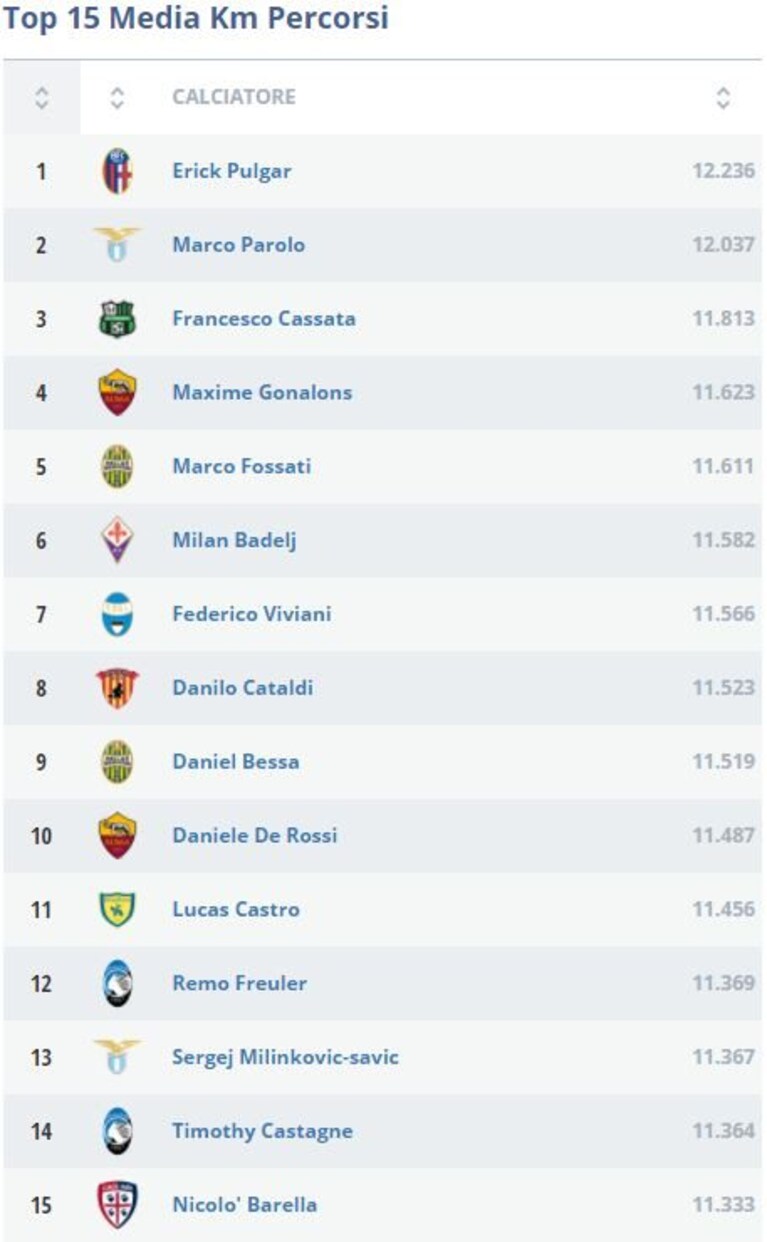Click the Hellas Verona crest beside Daniel Bessa
Image resolution: width=767 pixels, height=1242 pixels.
[117, 762]
